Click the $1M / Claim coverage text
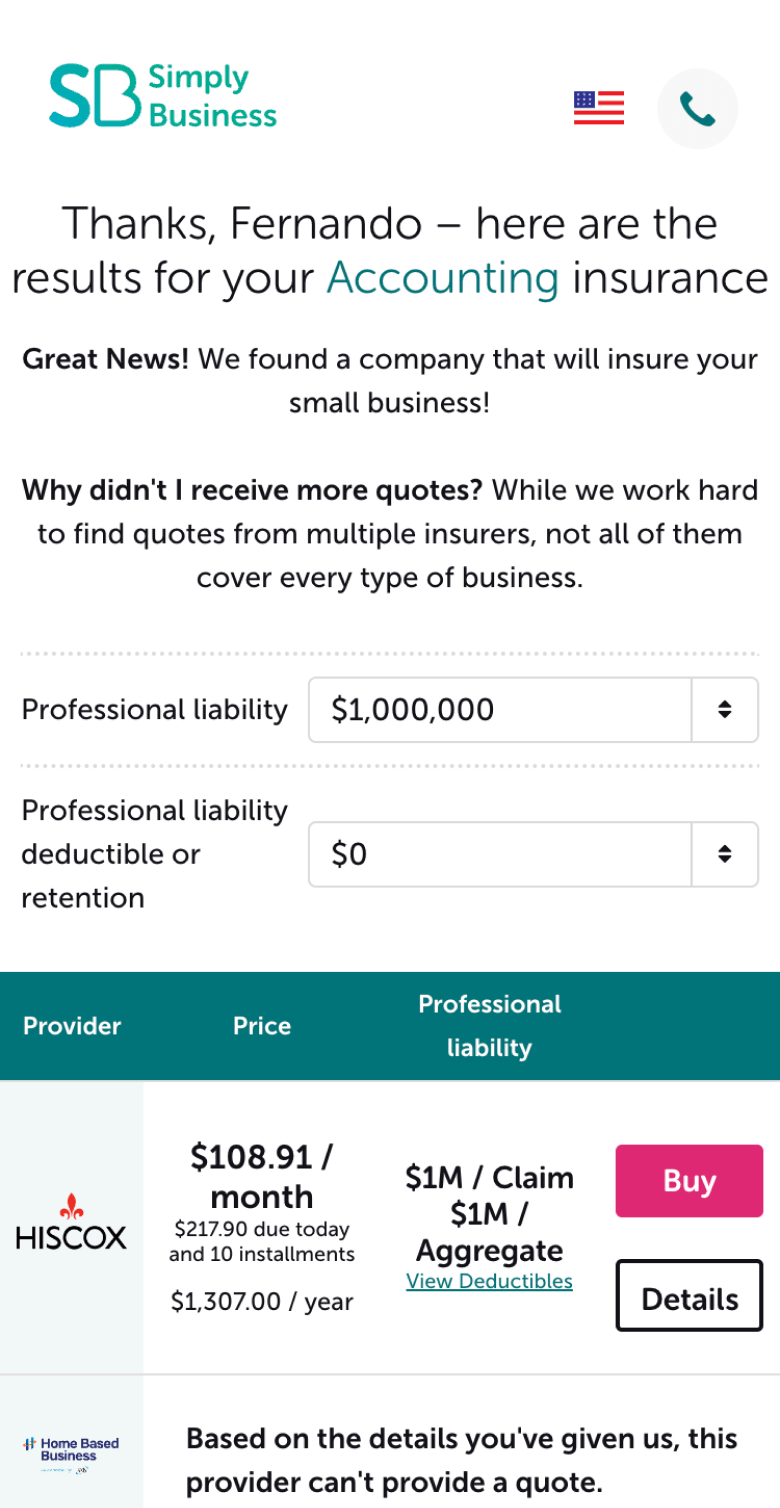This screenshot has width=780, height=1508. (489, 1178)
